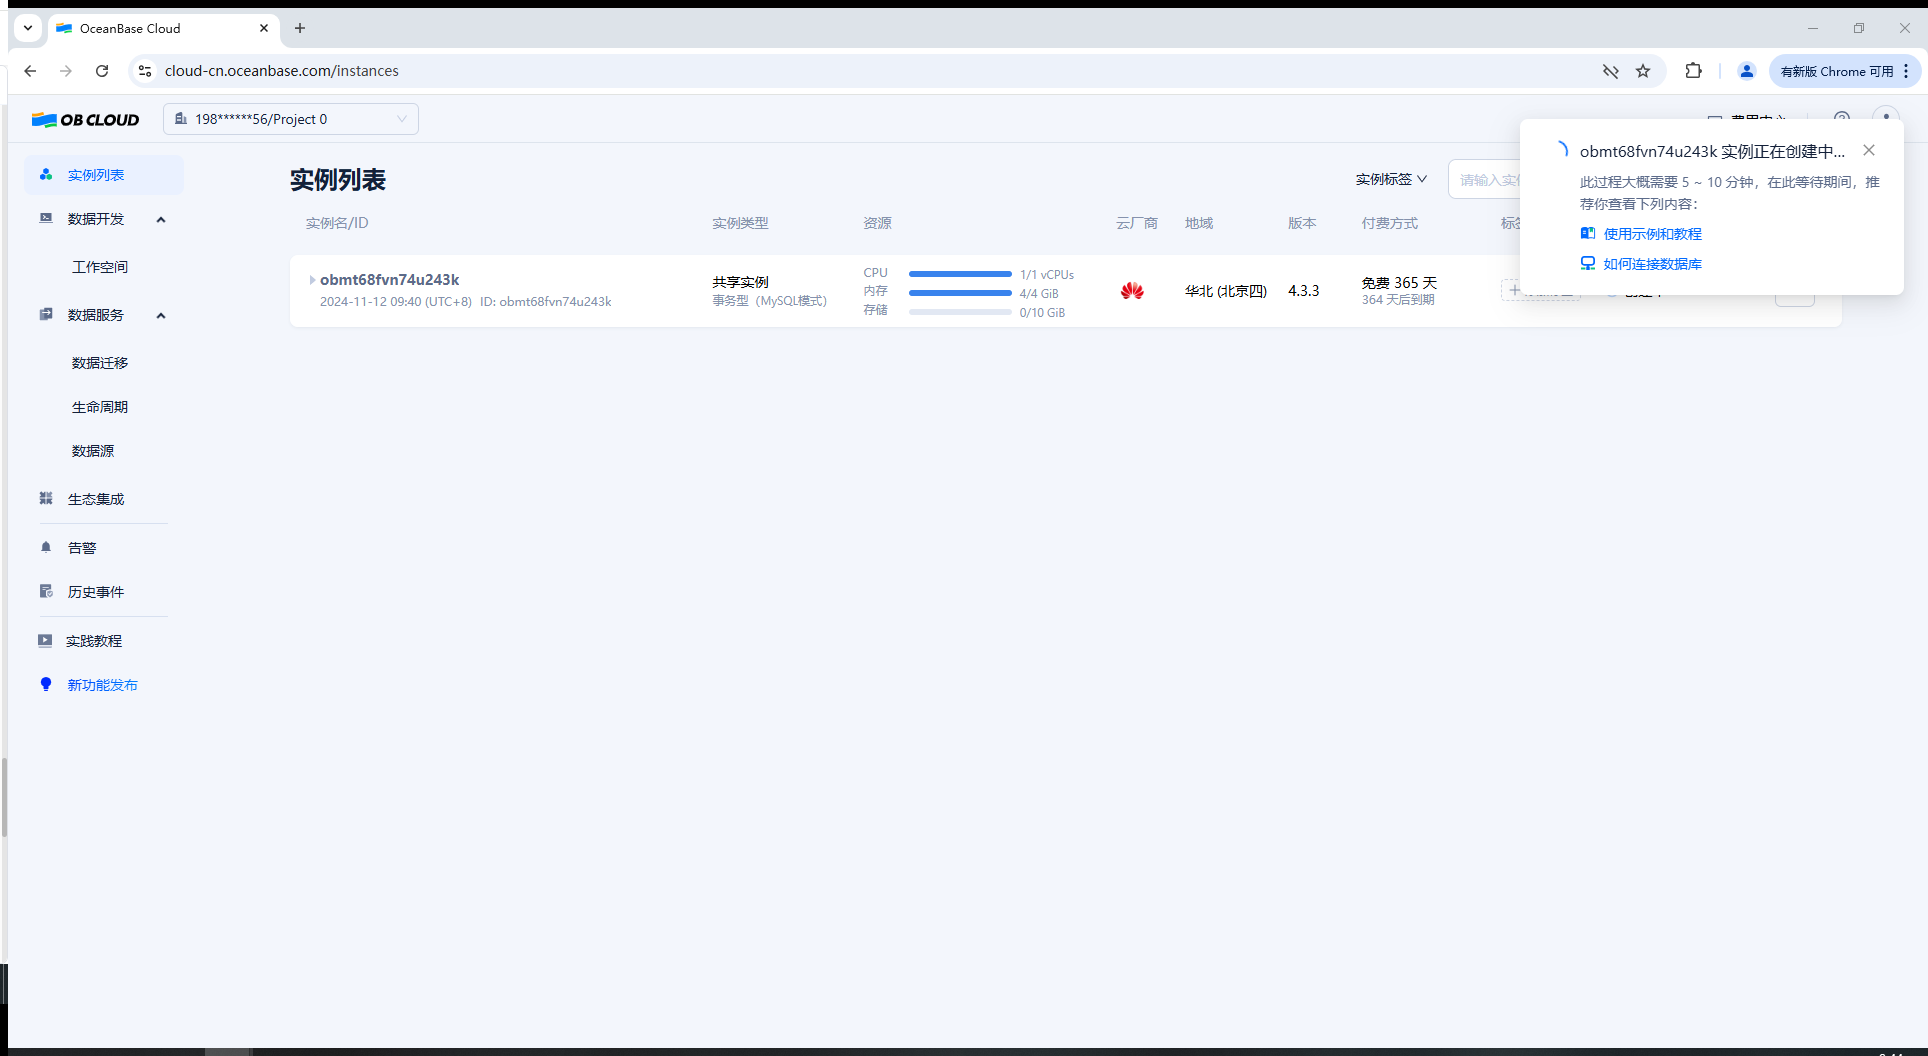Click the 版本 column header

point(1302,223)
